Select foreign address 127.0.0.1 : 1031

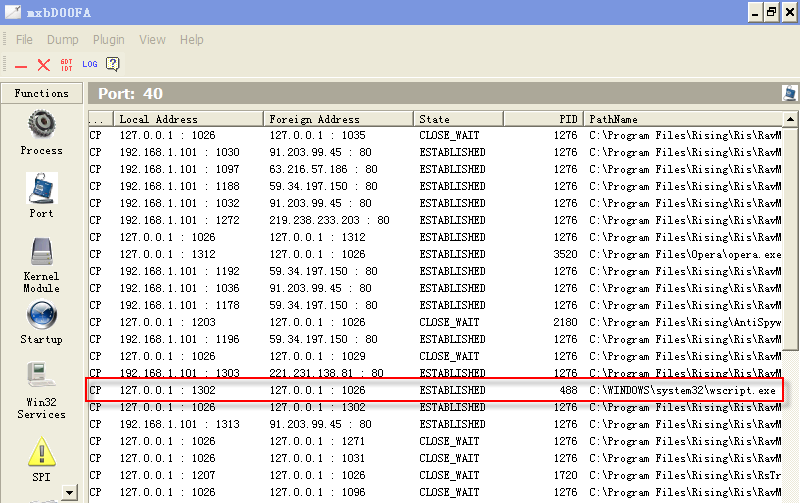point(317,458)
